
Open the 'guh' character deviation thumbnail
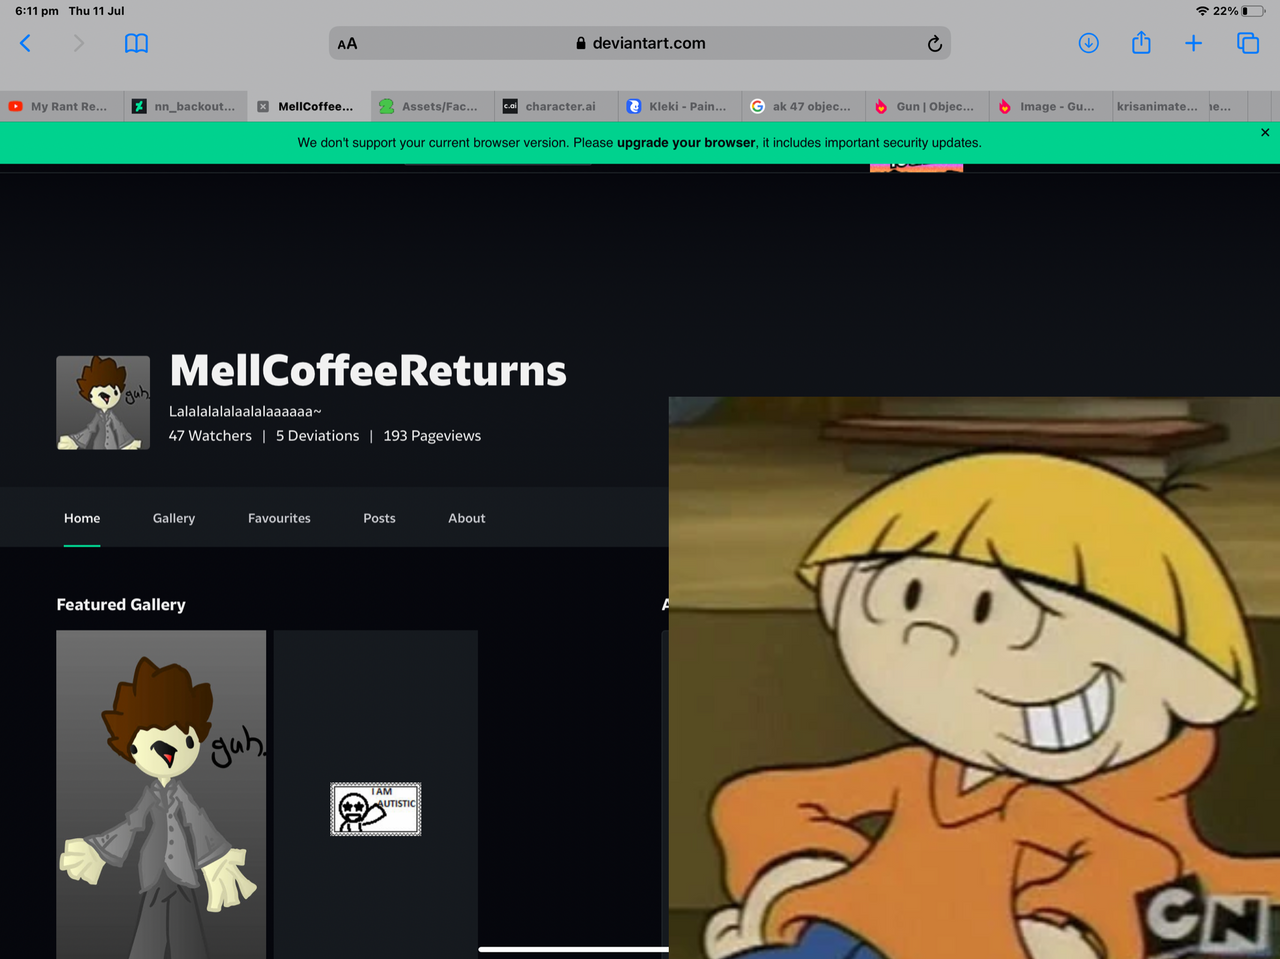[161, 794]
